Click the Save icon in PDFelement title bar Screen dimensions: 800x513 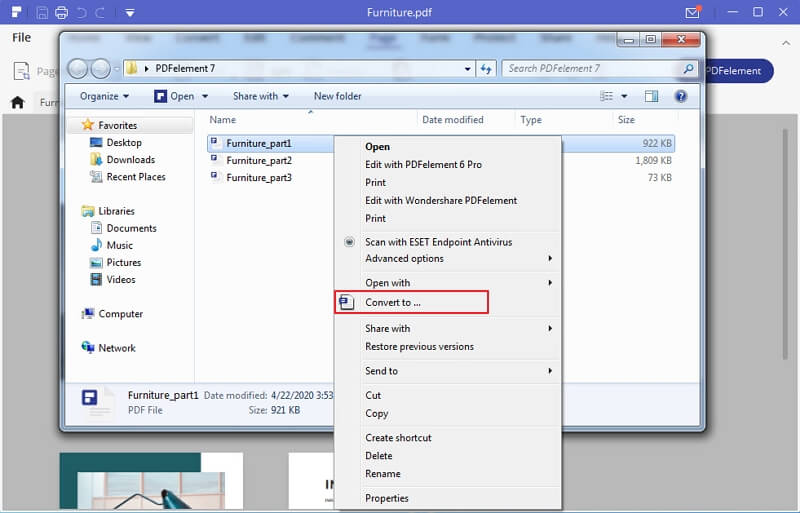pos(42,12)
